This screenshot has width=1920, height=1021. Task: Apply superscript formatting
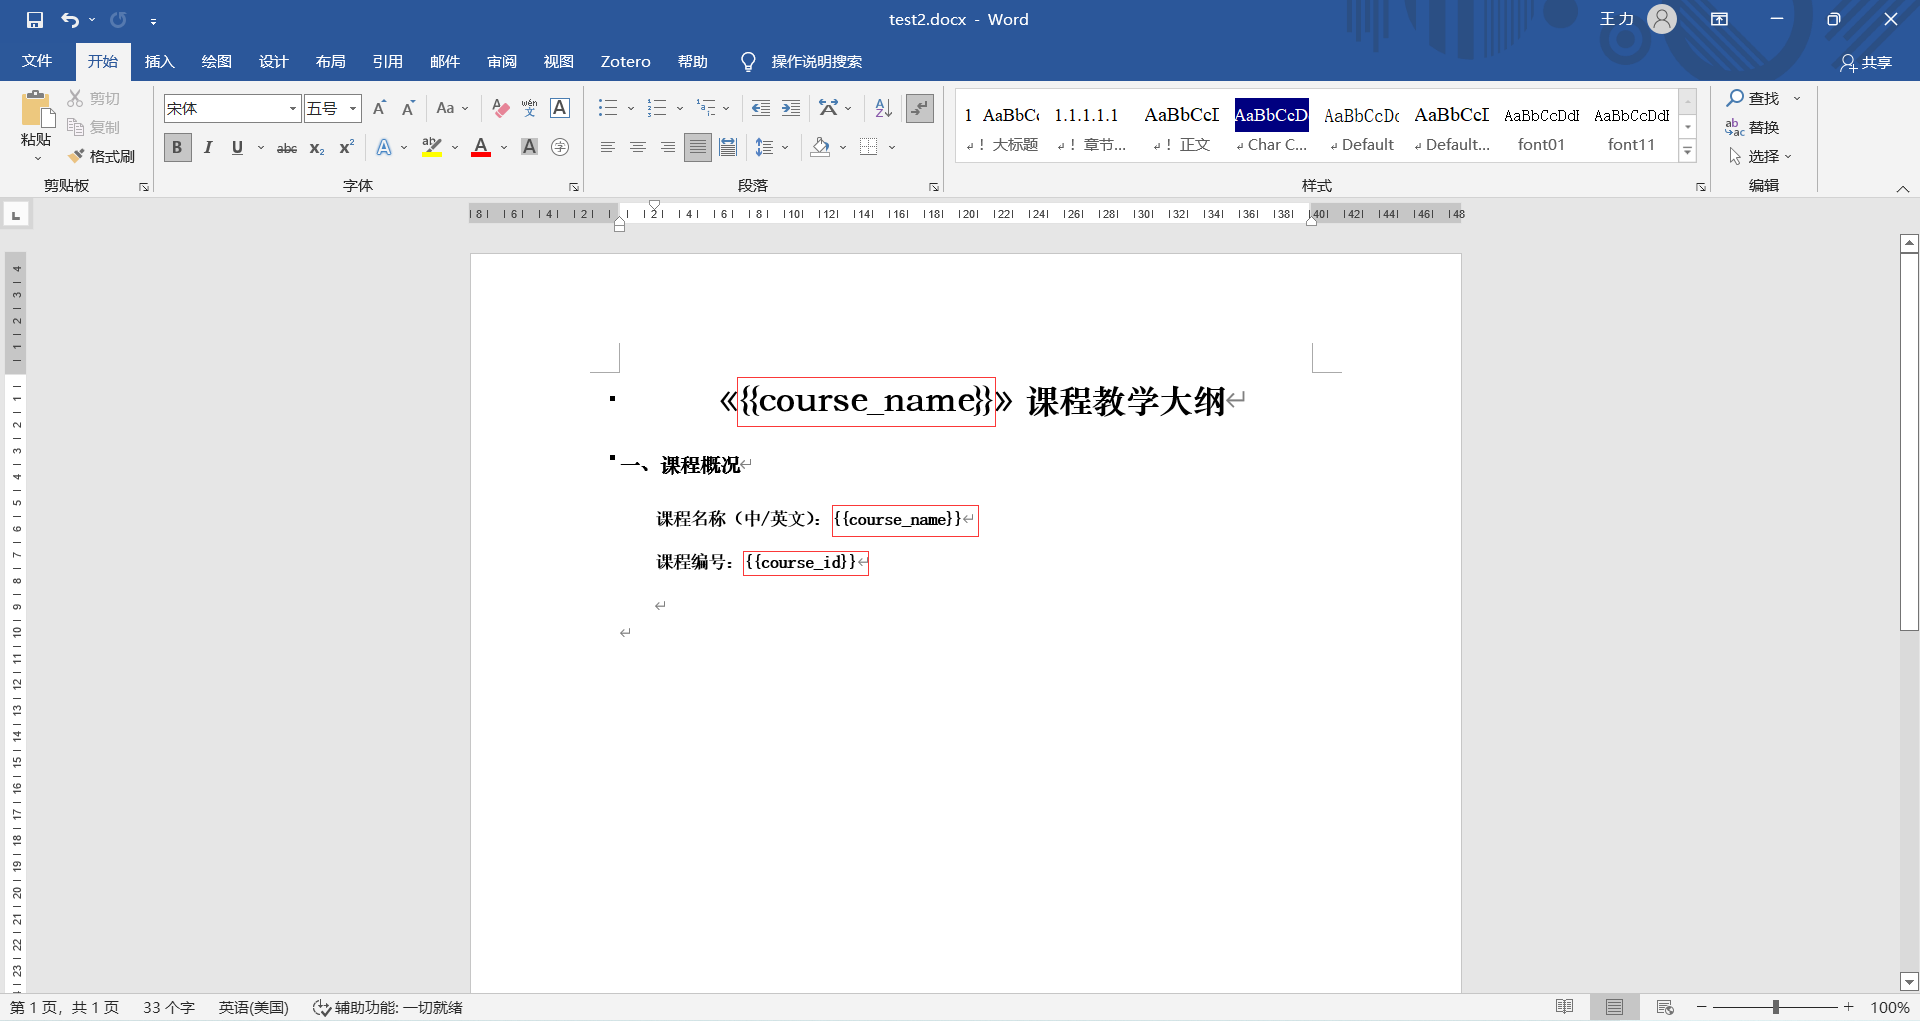tap(346, 148)
